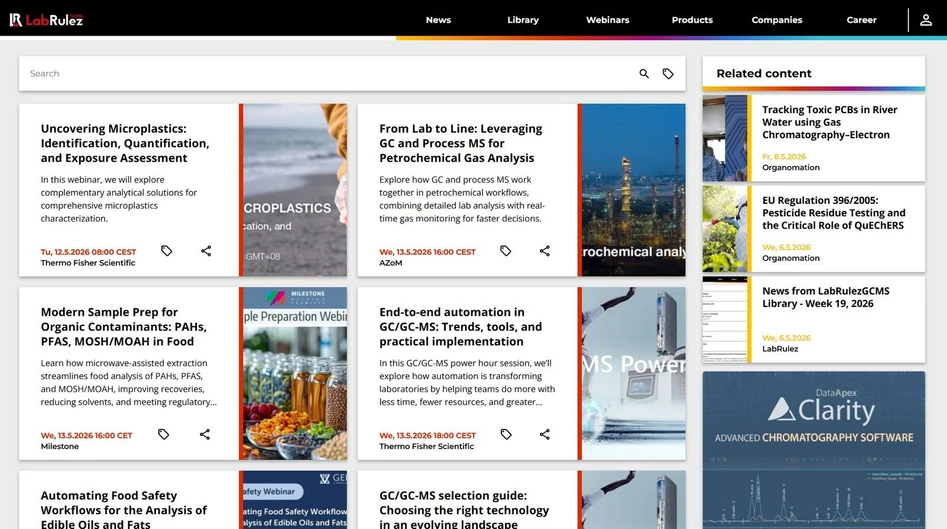Open News from LabRulezGCMS Library Week 19
Viewport: 947px width, 529px height.
(x=826, y=297)
